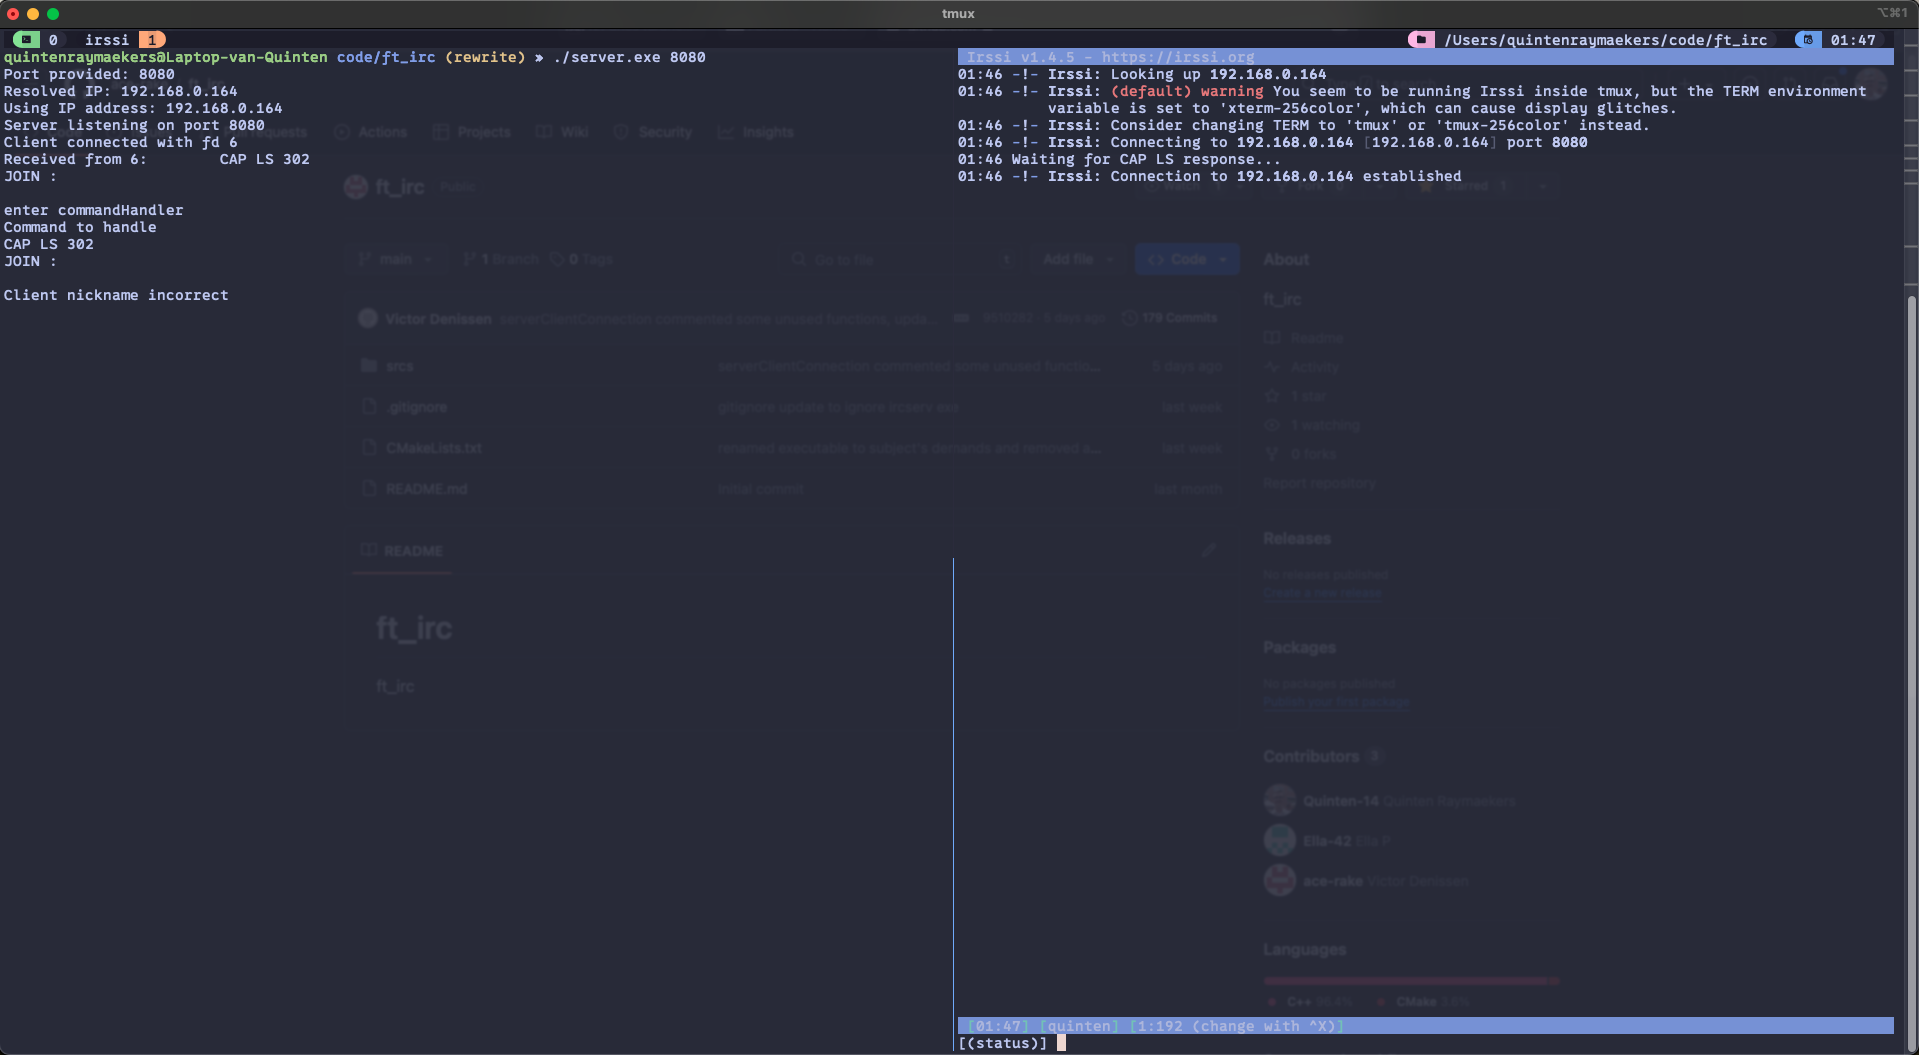Click the ./server.exe 8080 command text

(629, 57)
